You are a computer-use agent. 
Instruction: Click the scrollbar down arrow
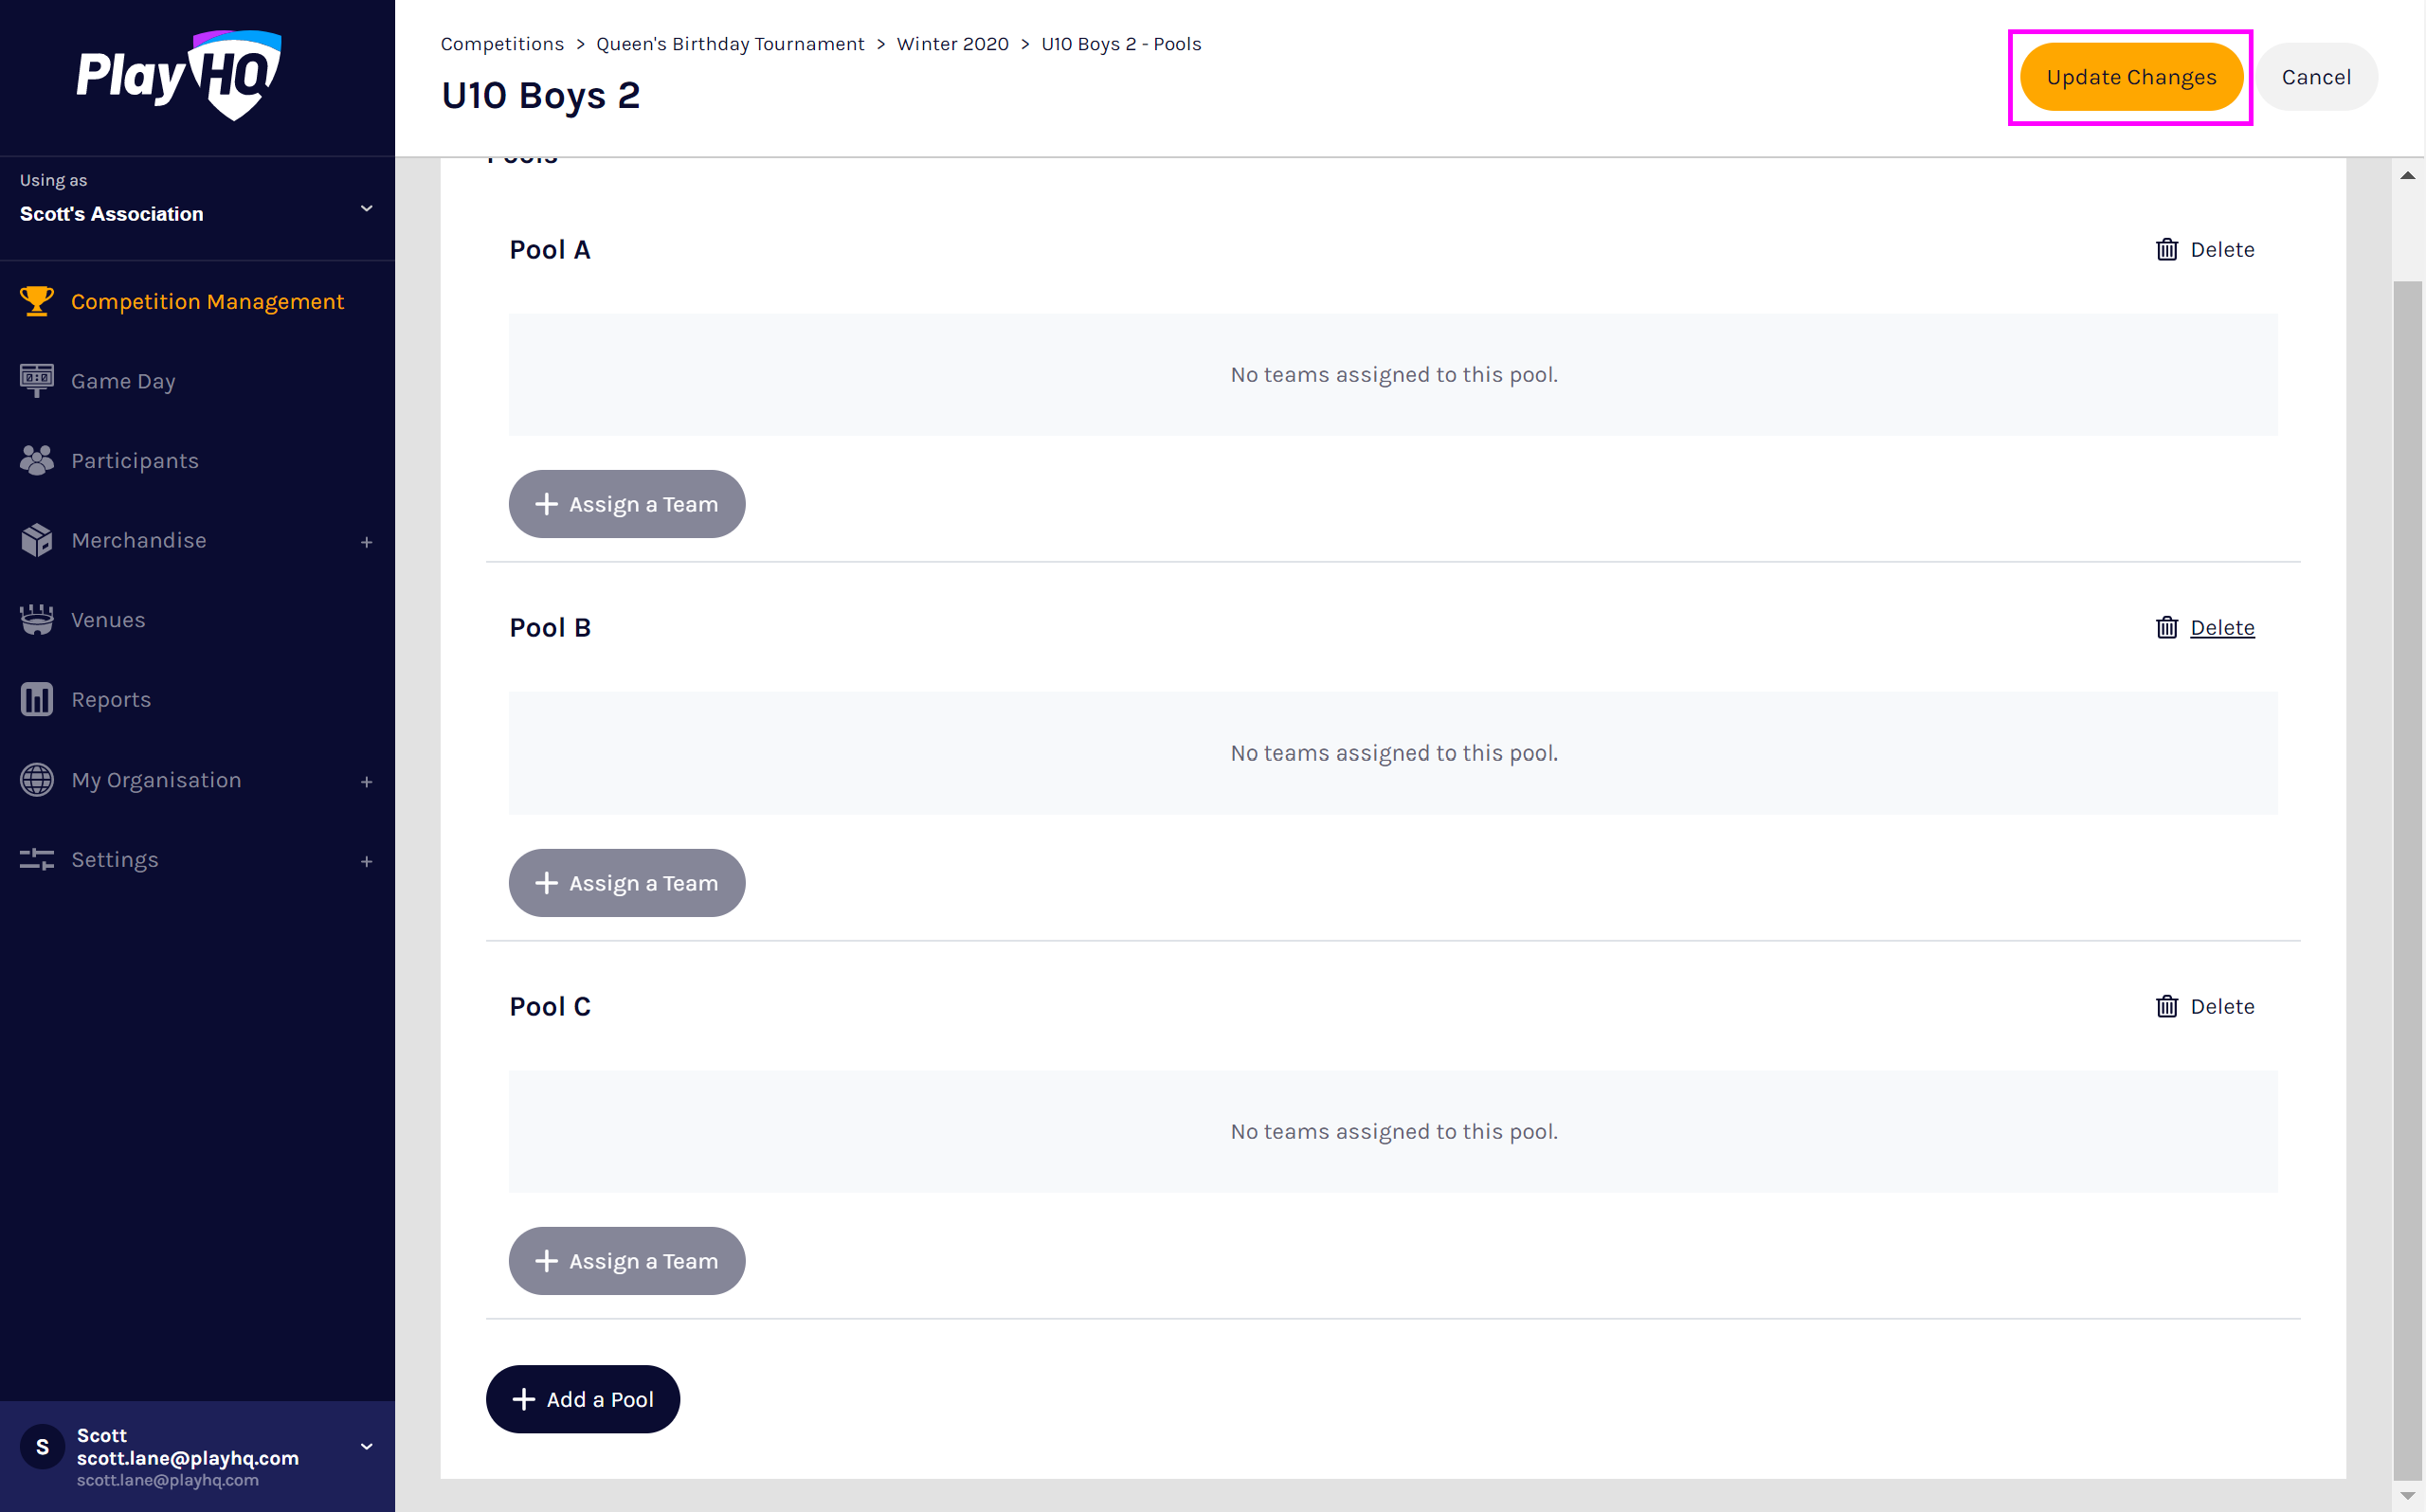2407,1496
